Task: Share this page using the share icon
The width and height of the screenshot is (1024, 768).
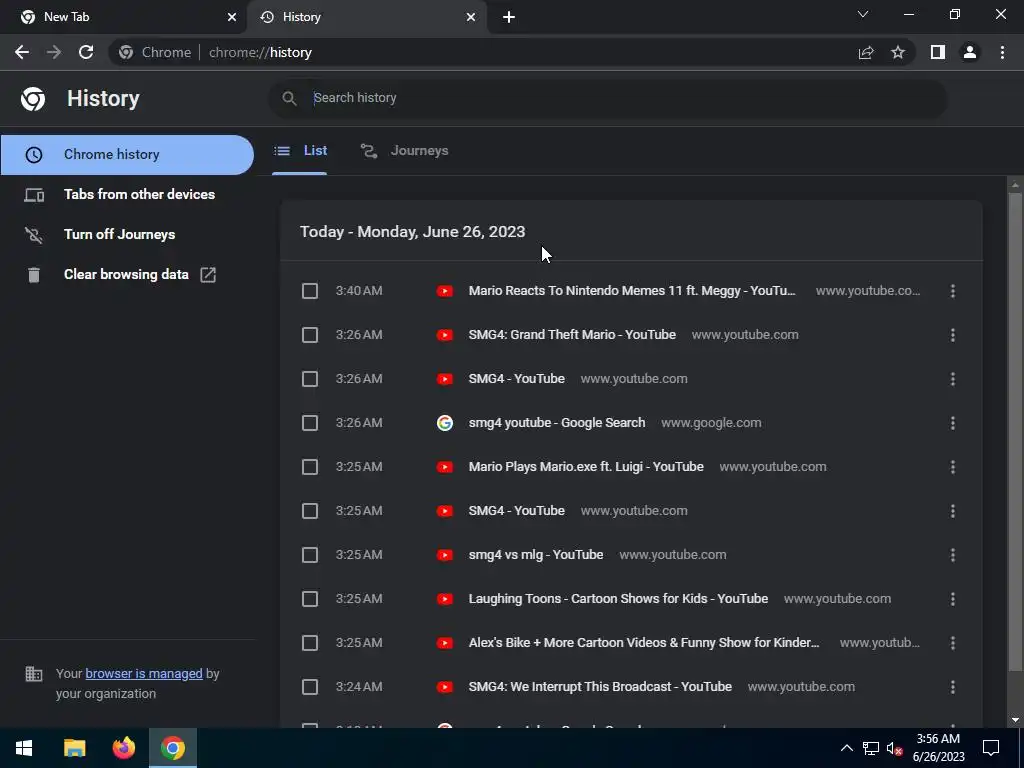Action: pyautogui.click(x=866, y=52)
